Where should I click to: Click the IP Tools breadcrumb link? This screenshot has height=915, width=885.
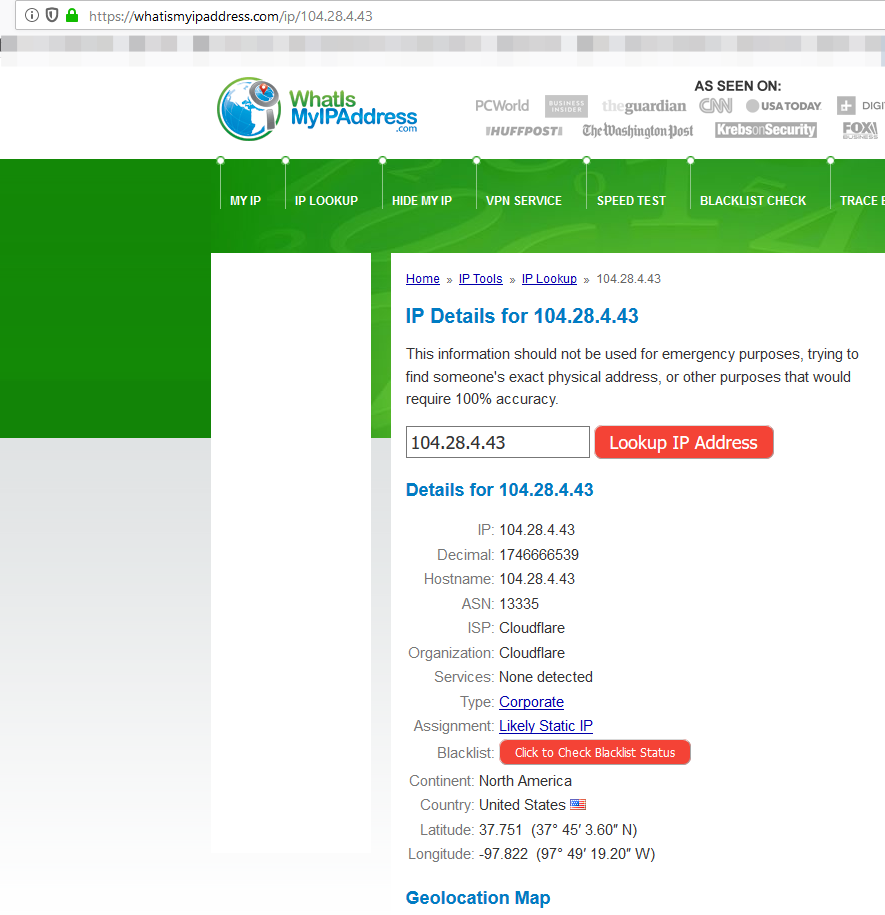click(480, 279)
